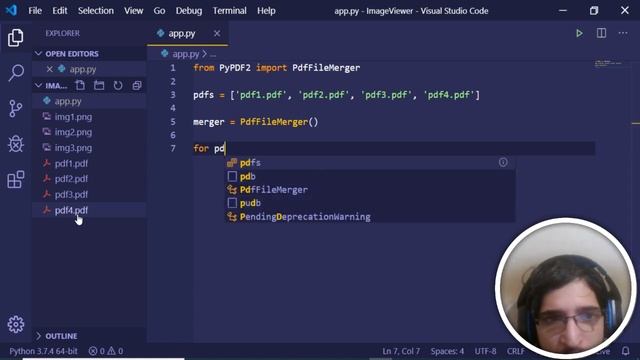Split the editor to the right

coord(601,33)
